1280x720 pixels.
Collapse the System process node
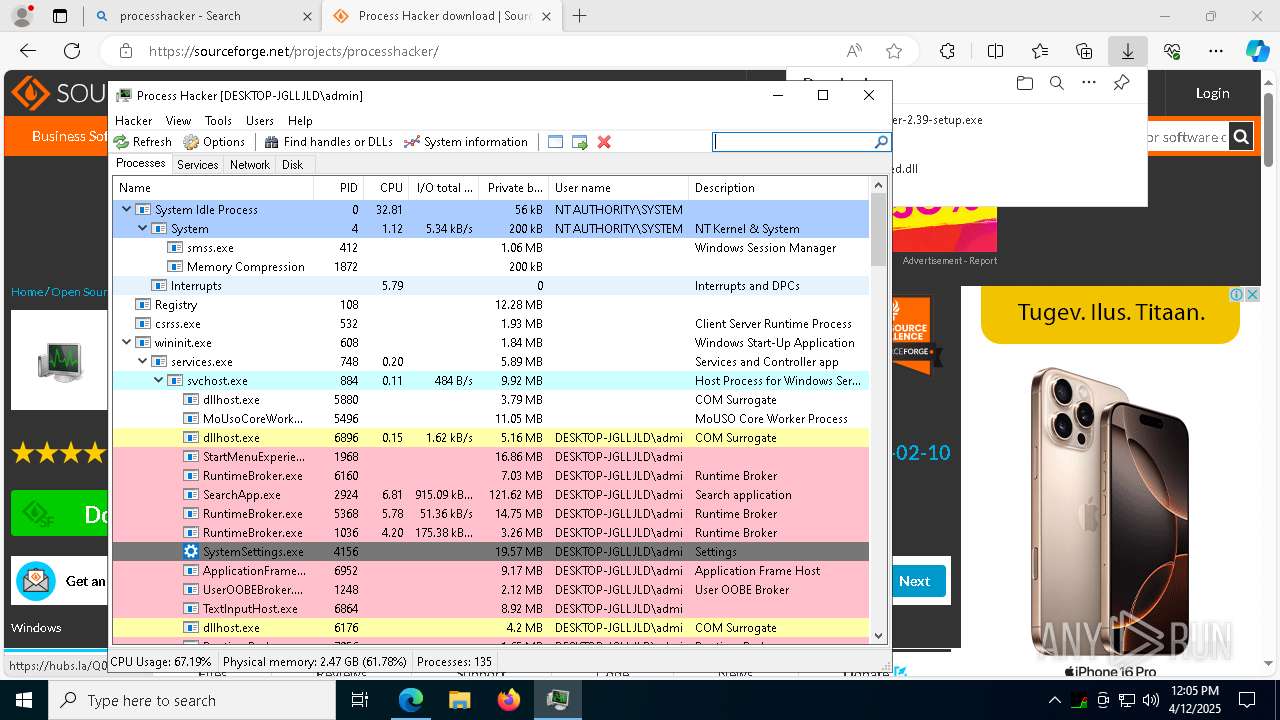143,229
